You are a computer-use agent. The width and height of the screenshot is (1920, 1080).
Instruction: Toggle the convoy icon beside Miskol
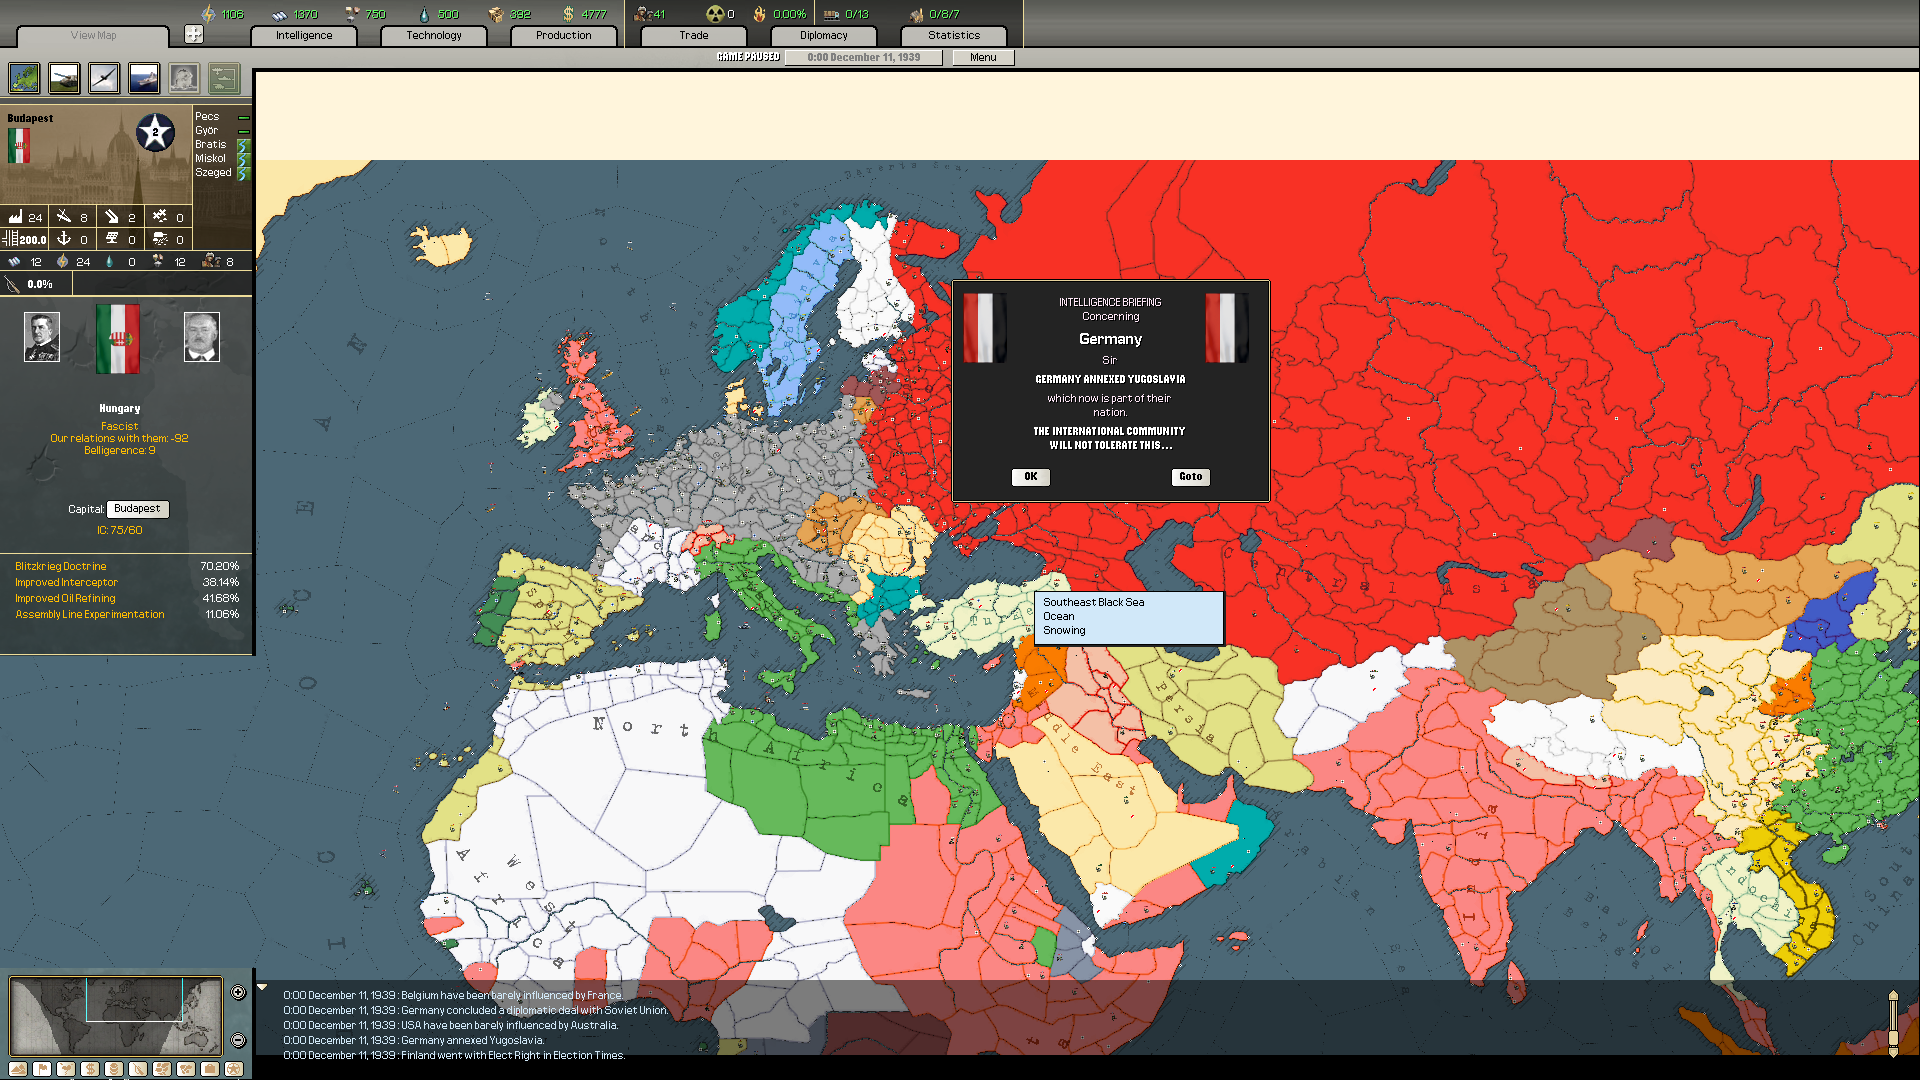click(246, 158)
